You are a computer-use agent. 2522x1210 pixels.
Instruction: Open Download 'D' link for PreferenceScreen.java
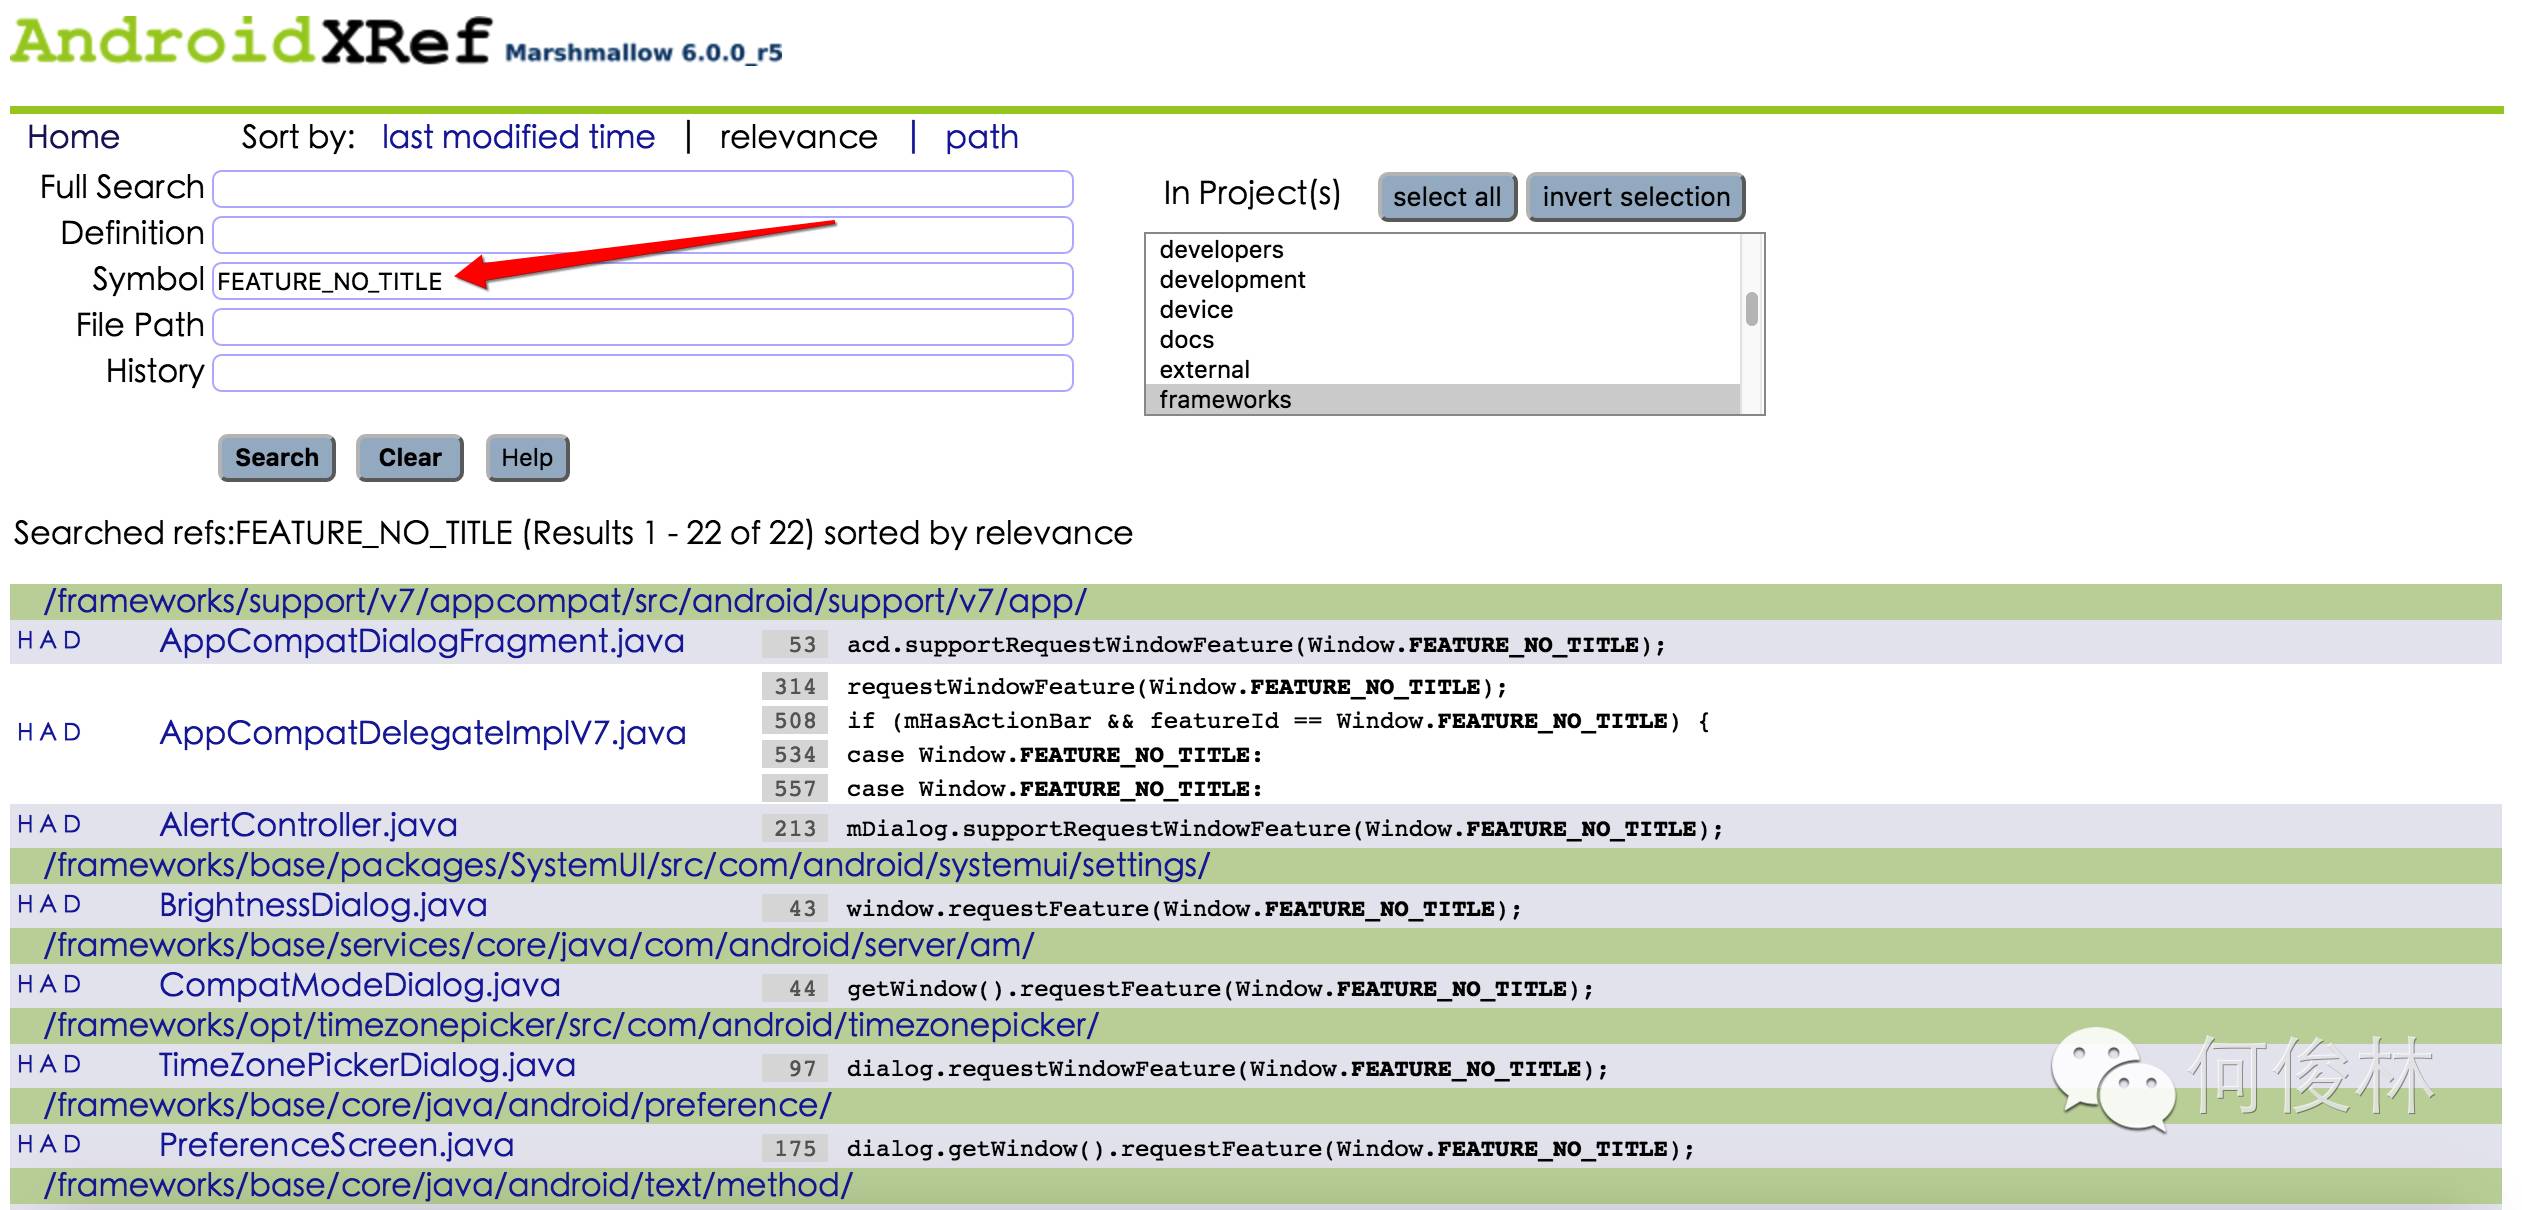coord(72,1145)
